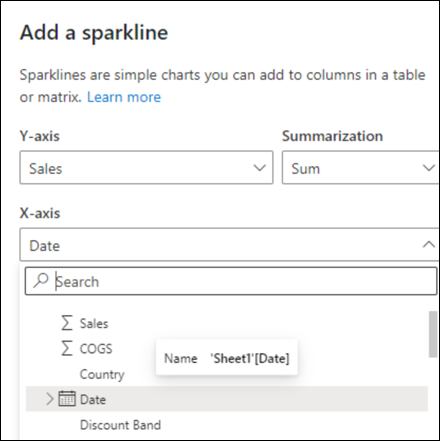The width and height of the screenshot is (440, 441).
Task: Collapse the X-axis dropdown with the up chevron
Action: point(429,245)
